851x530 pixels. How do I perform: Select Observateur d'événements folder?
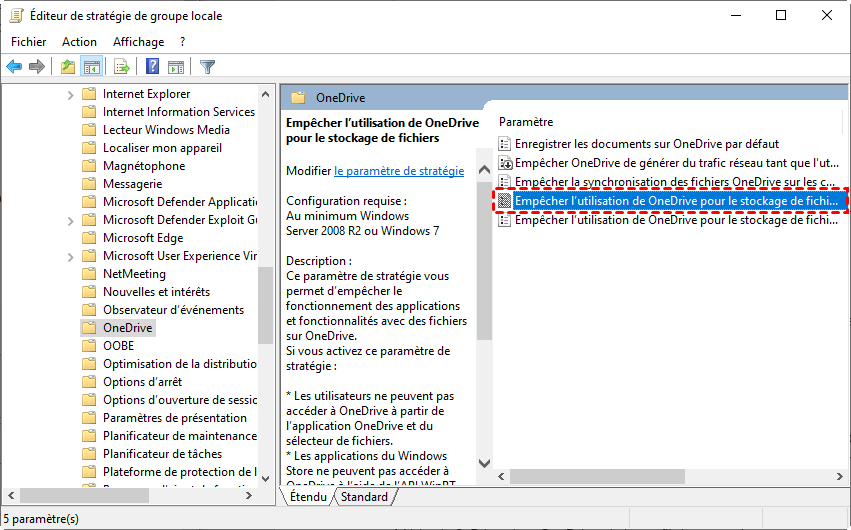(173, 310)
